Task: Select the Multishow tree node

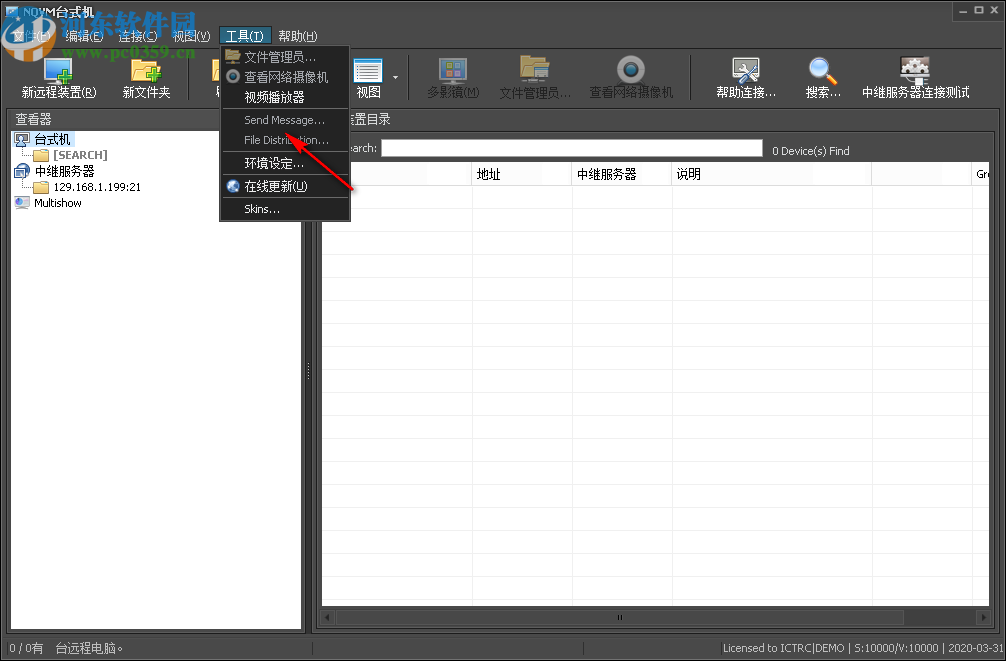Action: (58, 203)
